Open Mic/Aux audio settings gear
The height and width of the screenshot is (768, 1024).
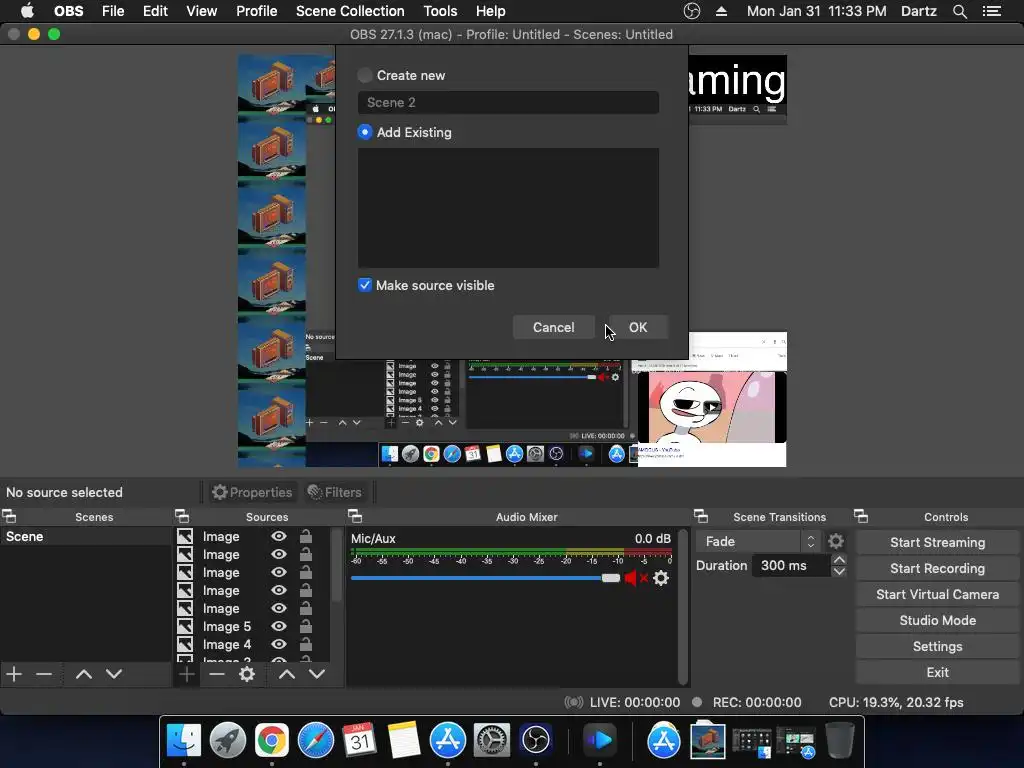[x=661, y=578]
